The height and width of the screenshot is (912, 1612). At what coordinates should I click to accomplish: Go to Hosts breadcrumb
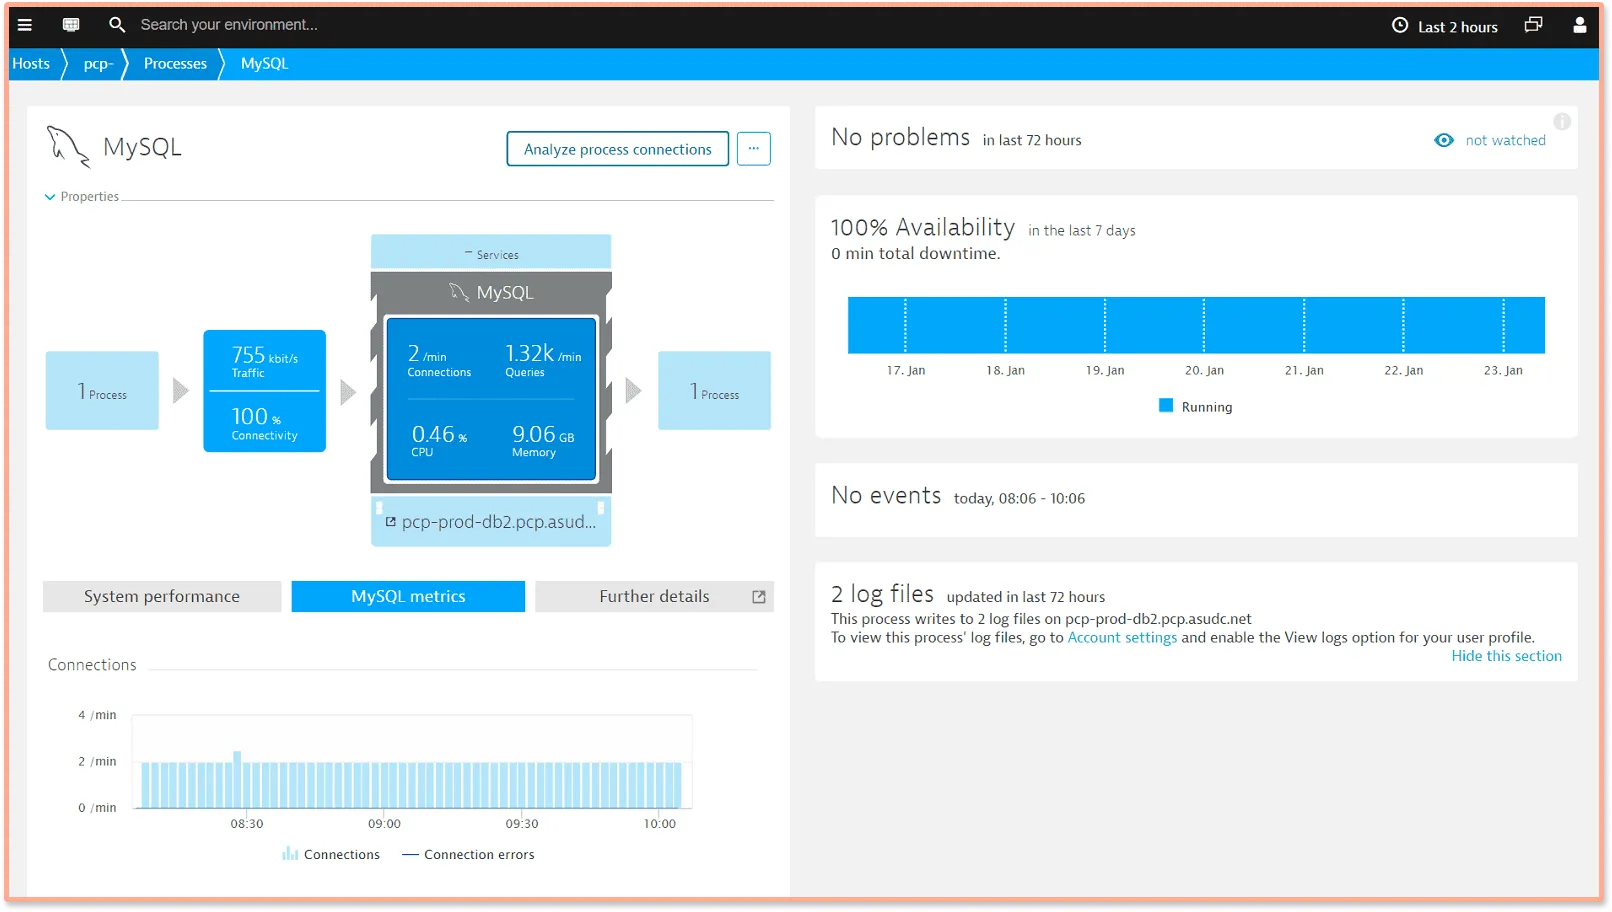pyautogui.click(x=31, y=64)
